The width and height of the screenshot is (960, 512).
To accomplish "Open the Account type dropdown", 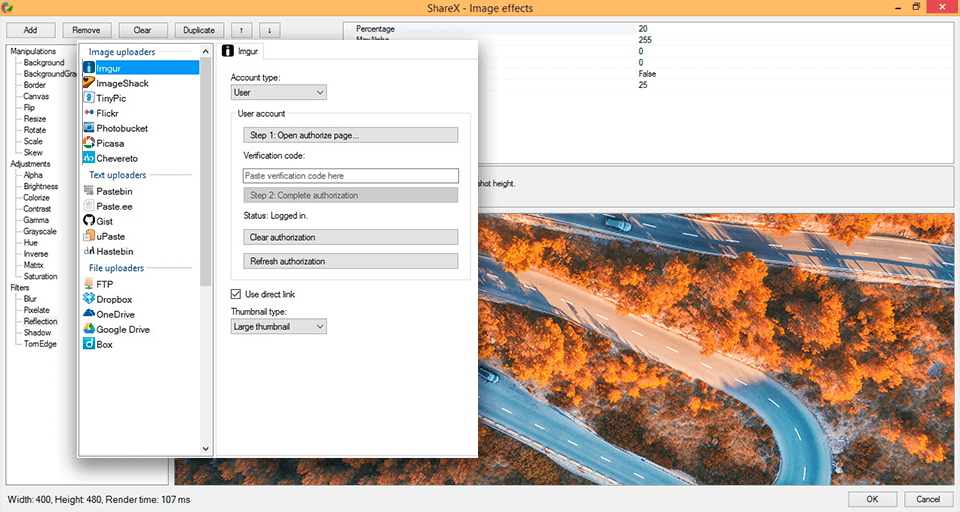I will tap(279, 92).
